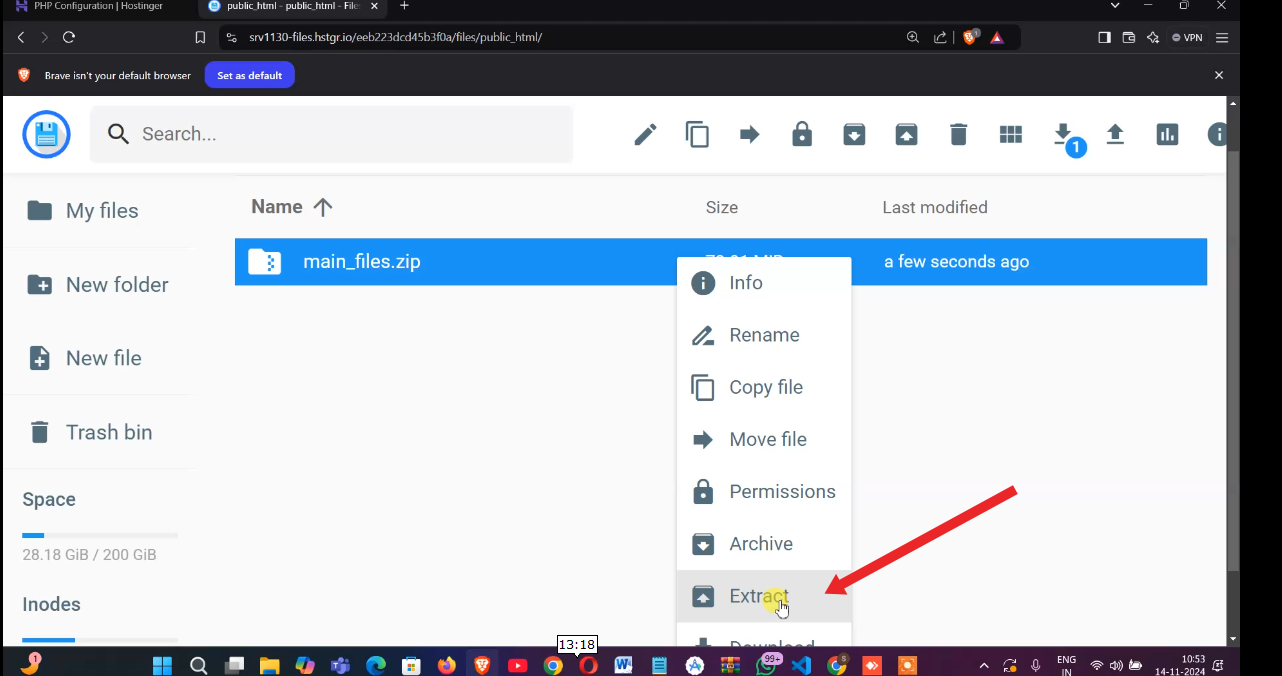
Task: Open Visual Studio Code from the taskbar
Action: click(x=801, y=665)
